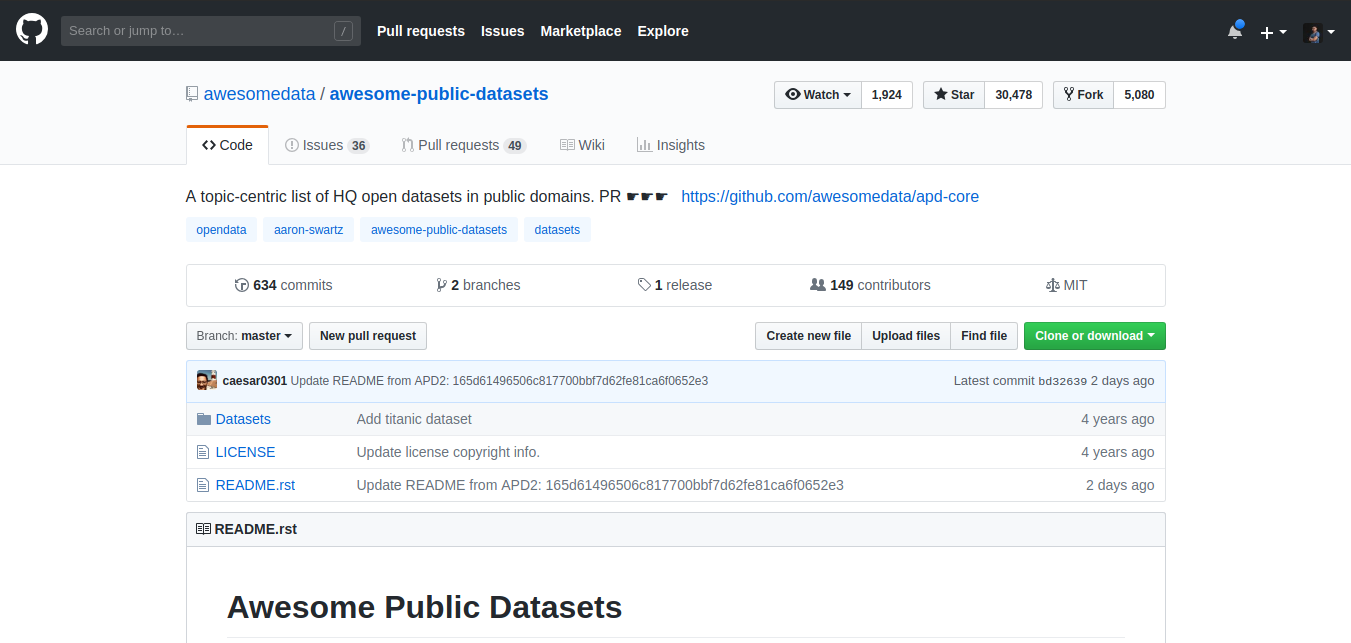Click the contributors people icon
Image resolution: width=1351 pixels, height=643 pixels.
(x=818, y=285)
